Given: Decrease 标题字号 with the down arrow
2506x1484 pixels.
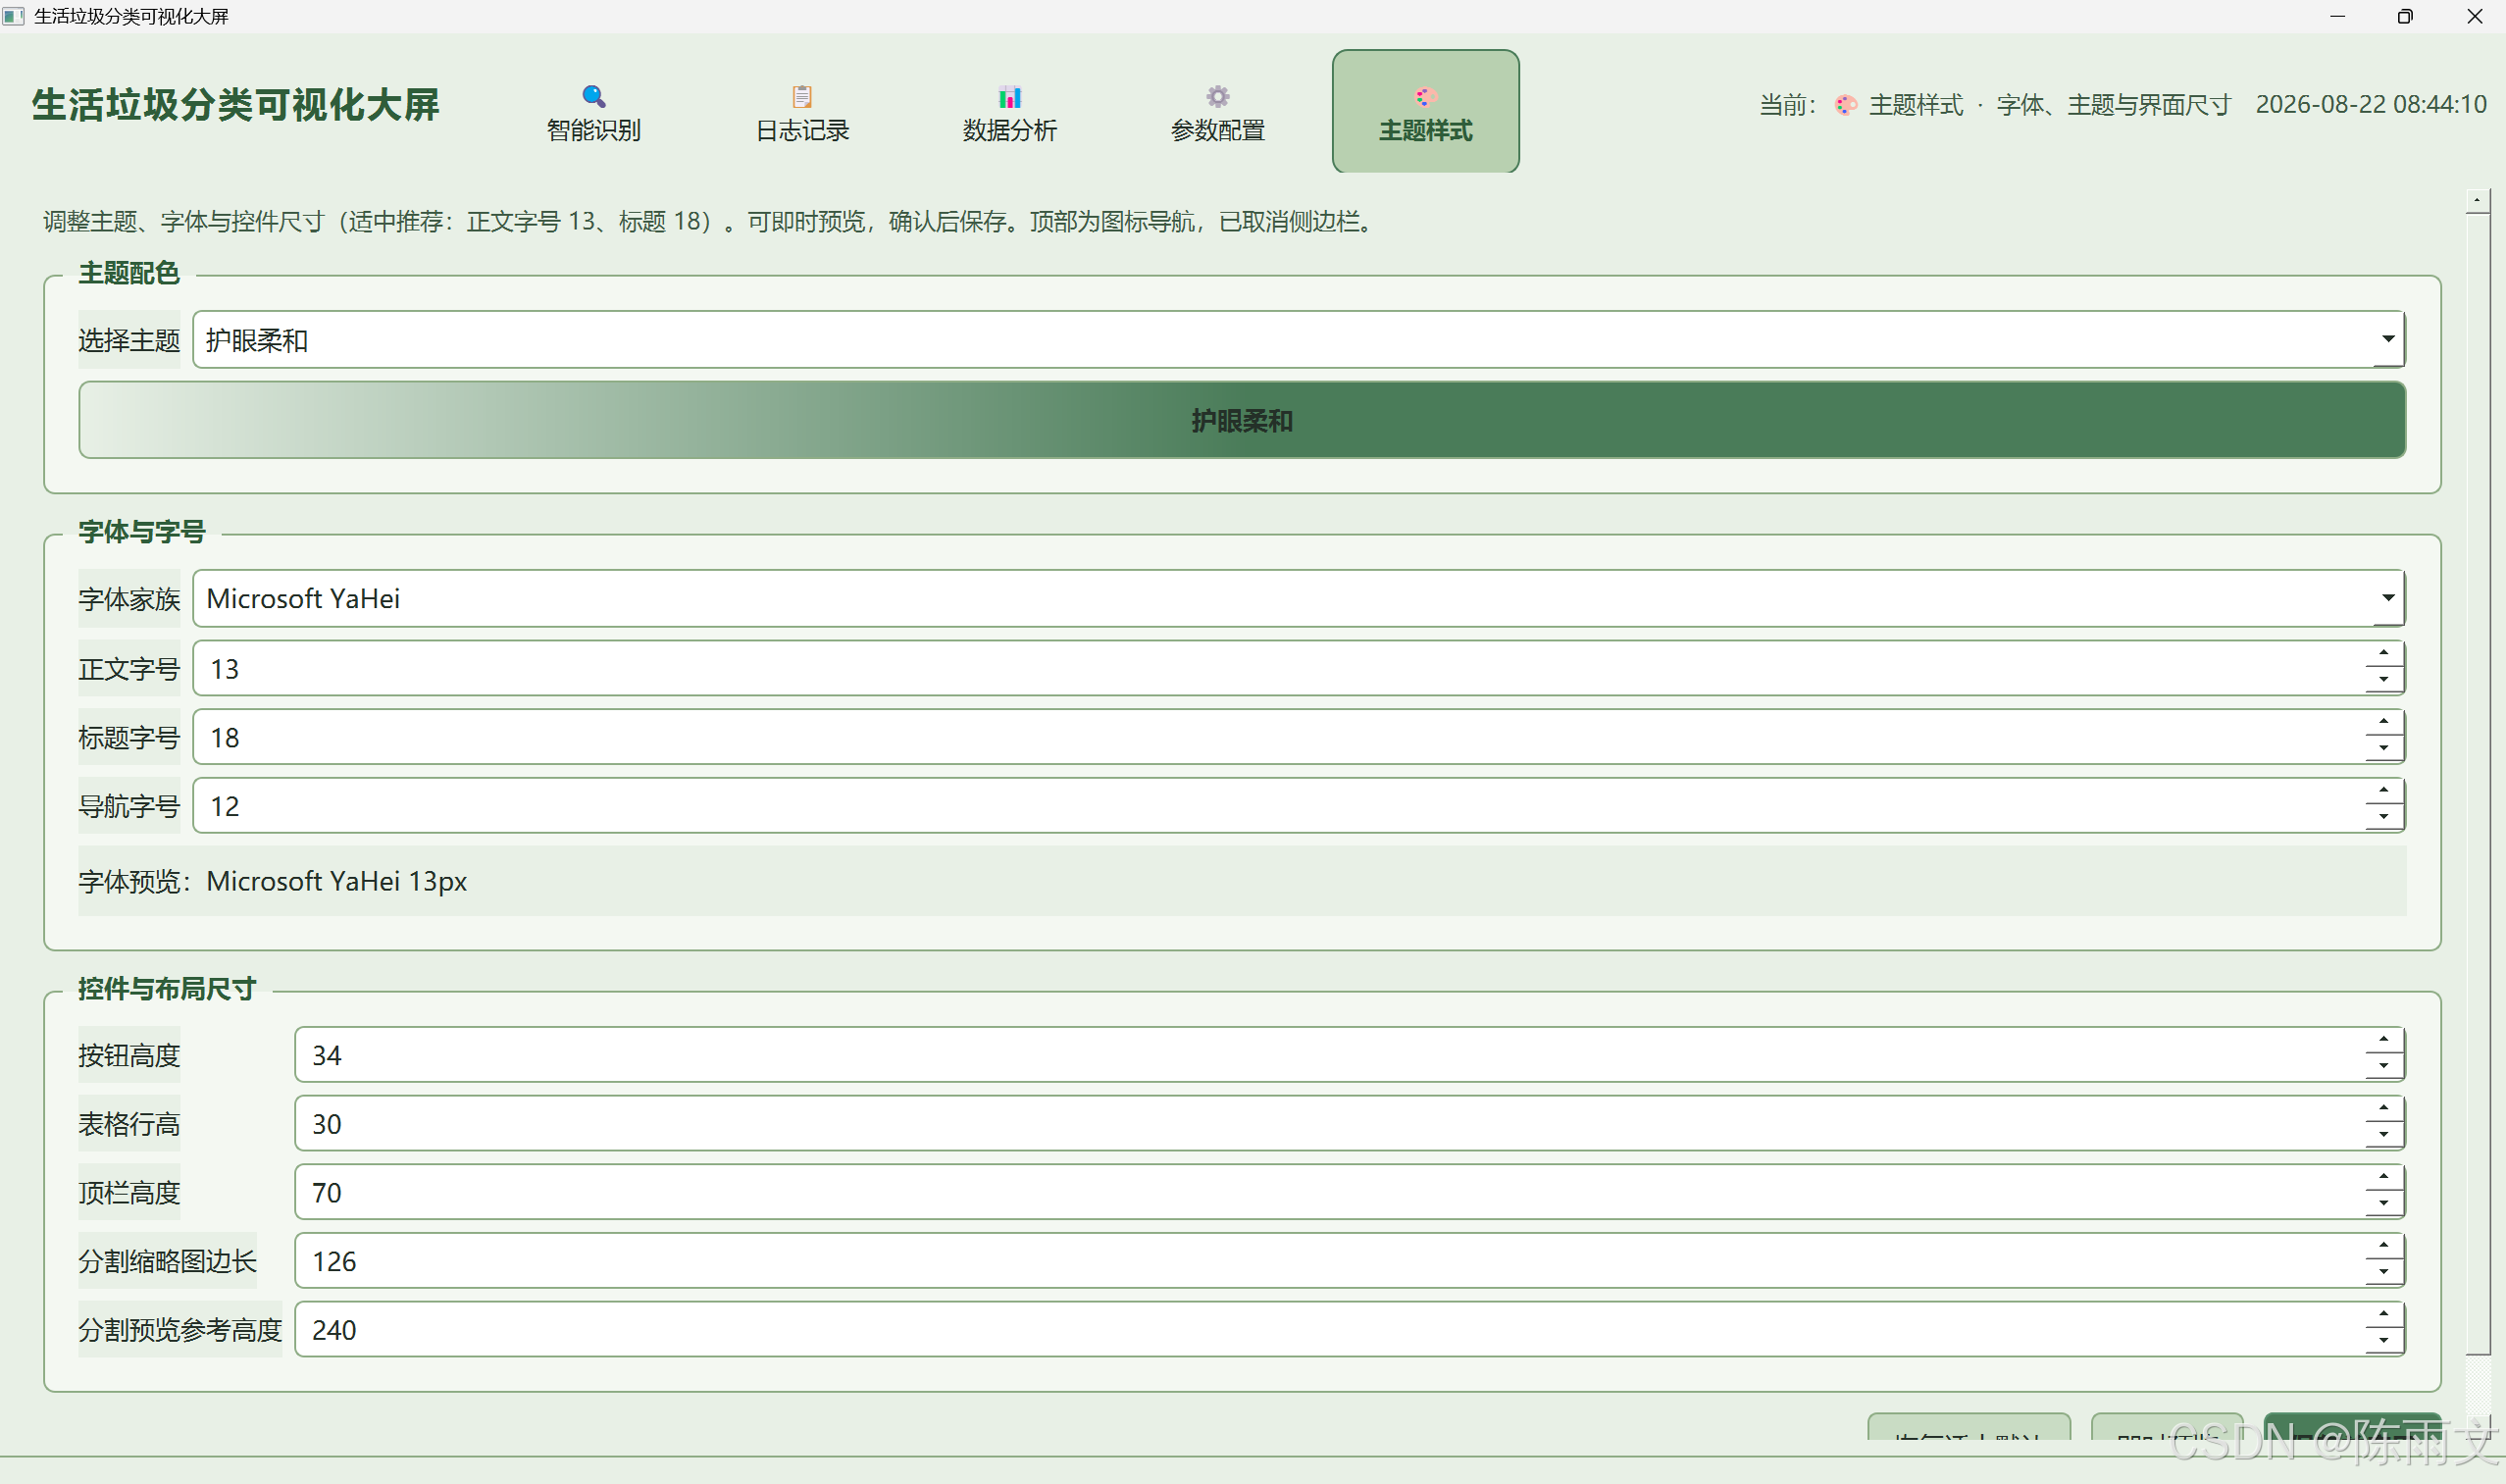Looking at the screenshot, I should pyautogui.click(x=2383, y=749).
